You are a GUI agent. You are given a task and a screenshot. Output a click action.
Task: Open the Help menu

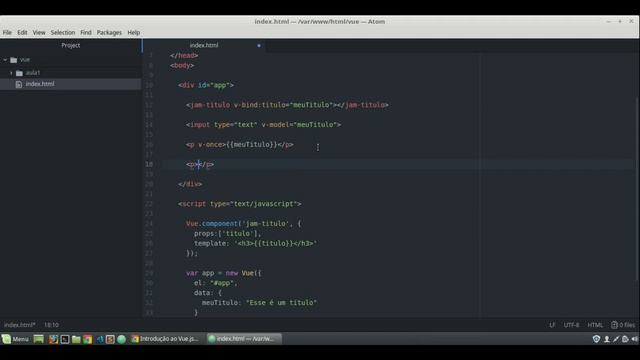click(x=133, y=32)
